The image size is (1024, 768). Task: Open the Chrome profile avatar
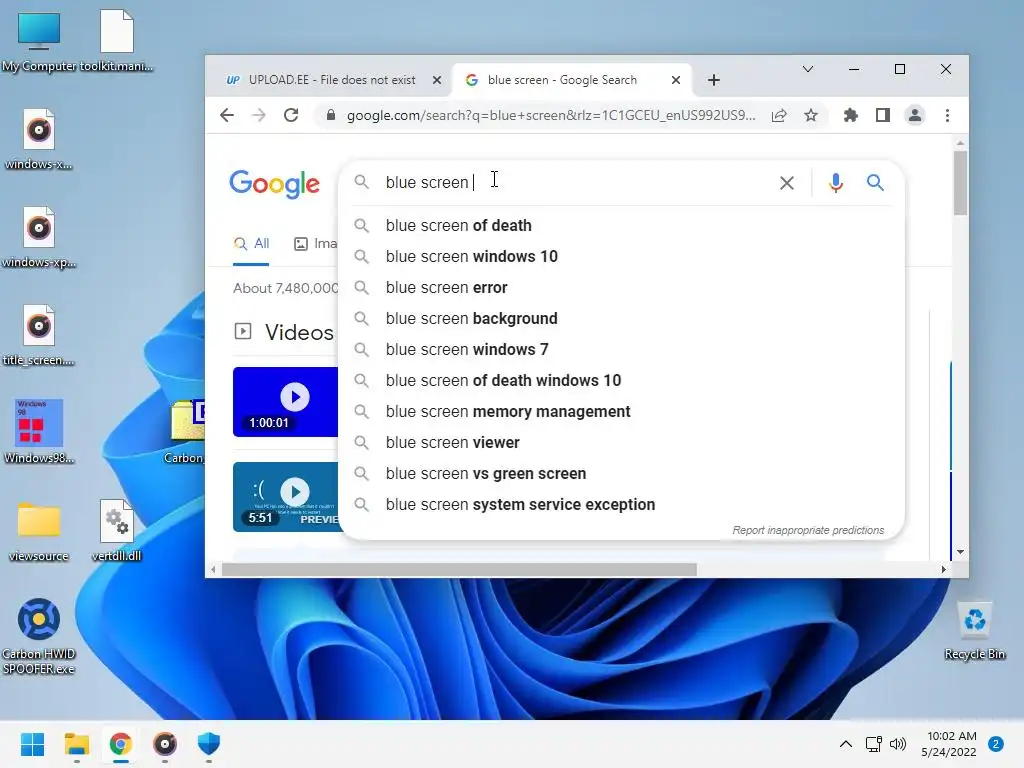tap(915, 116)
